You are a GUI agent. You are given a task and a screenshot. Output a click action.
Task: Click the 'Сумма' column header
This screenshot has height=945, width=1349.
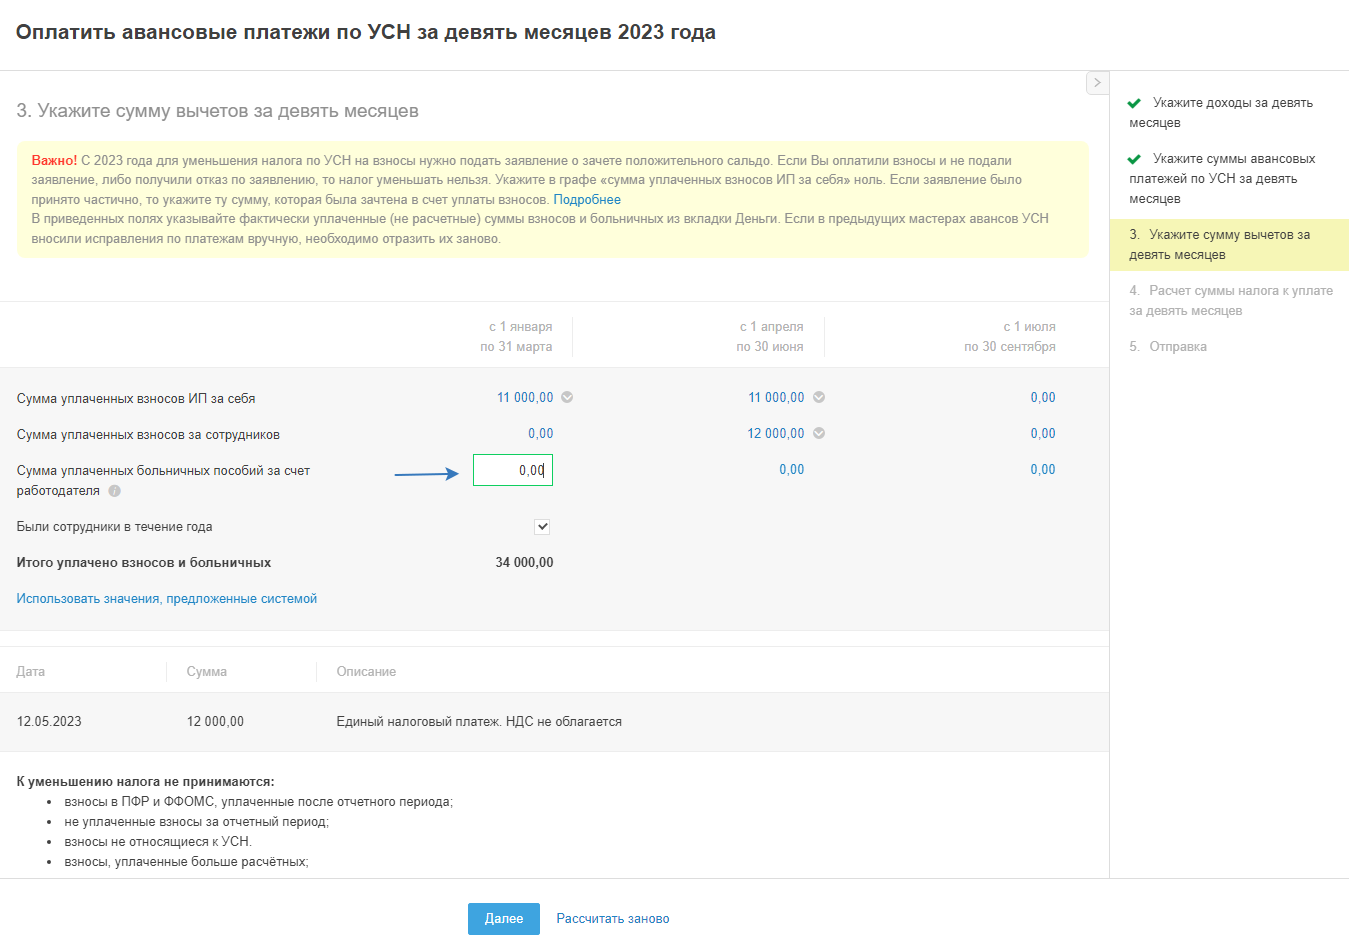207,672
